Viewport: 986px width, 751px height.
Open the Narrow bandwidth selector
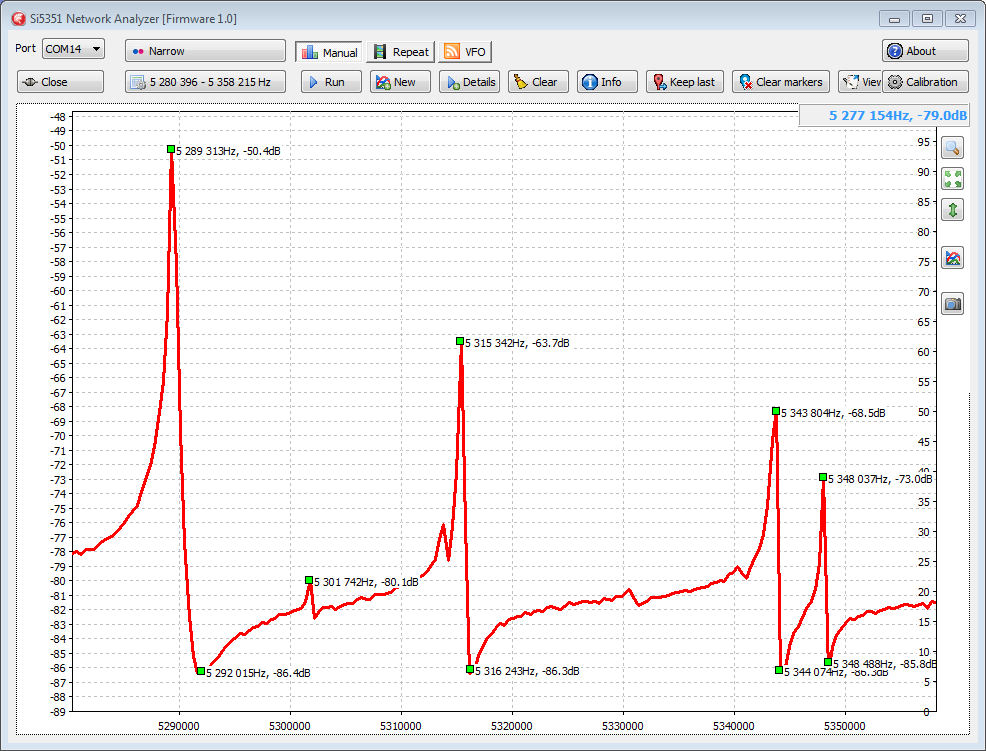point(205,51)
